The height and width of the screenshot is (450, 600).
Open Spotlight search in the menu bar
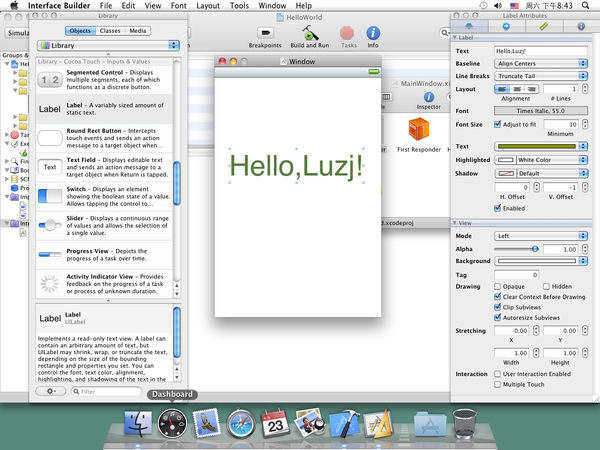[585, 5]
